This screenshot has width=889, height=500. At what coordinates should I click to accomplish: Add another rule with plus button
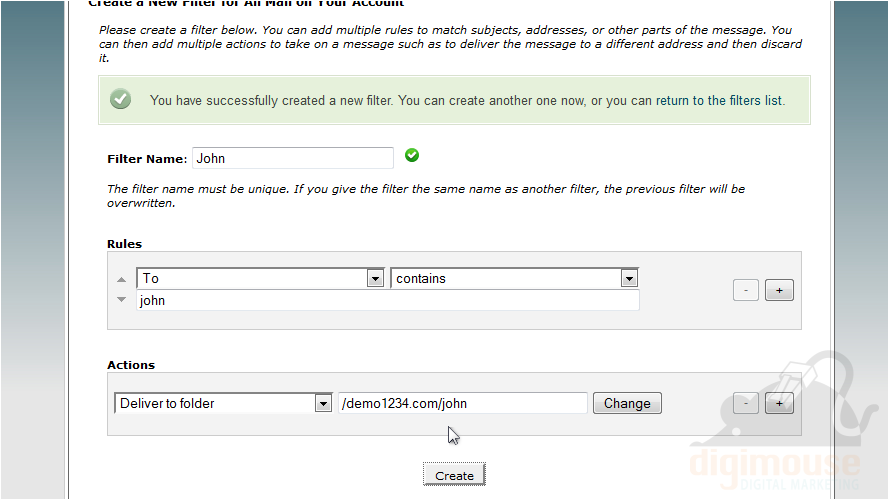point(779,290)
